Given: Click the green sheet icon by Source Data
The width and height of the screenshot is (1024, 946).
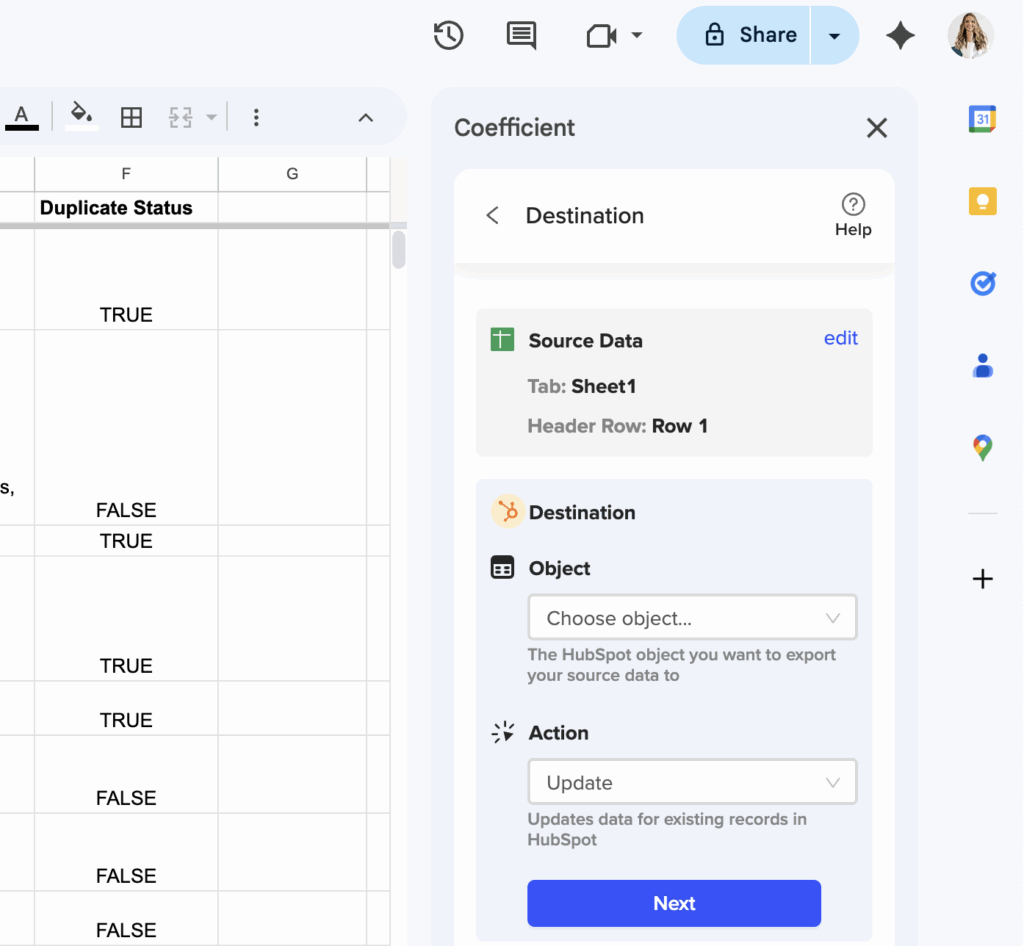Looking at the screenshot, I should coord(502,339).
